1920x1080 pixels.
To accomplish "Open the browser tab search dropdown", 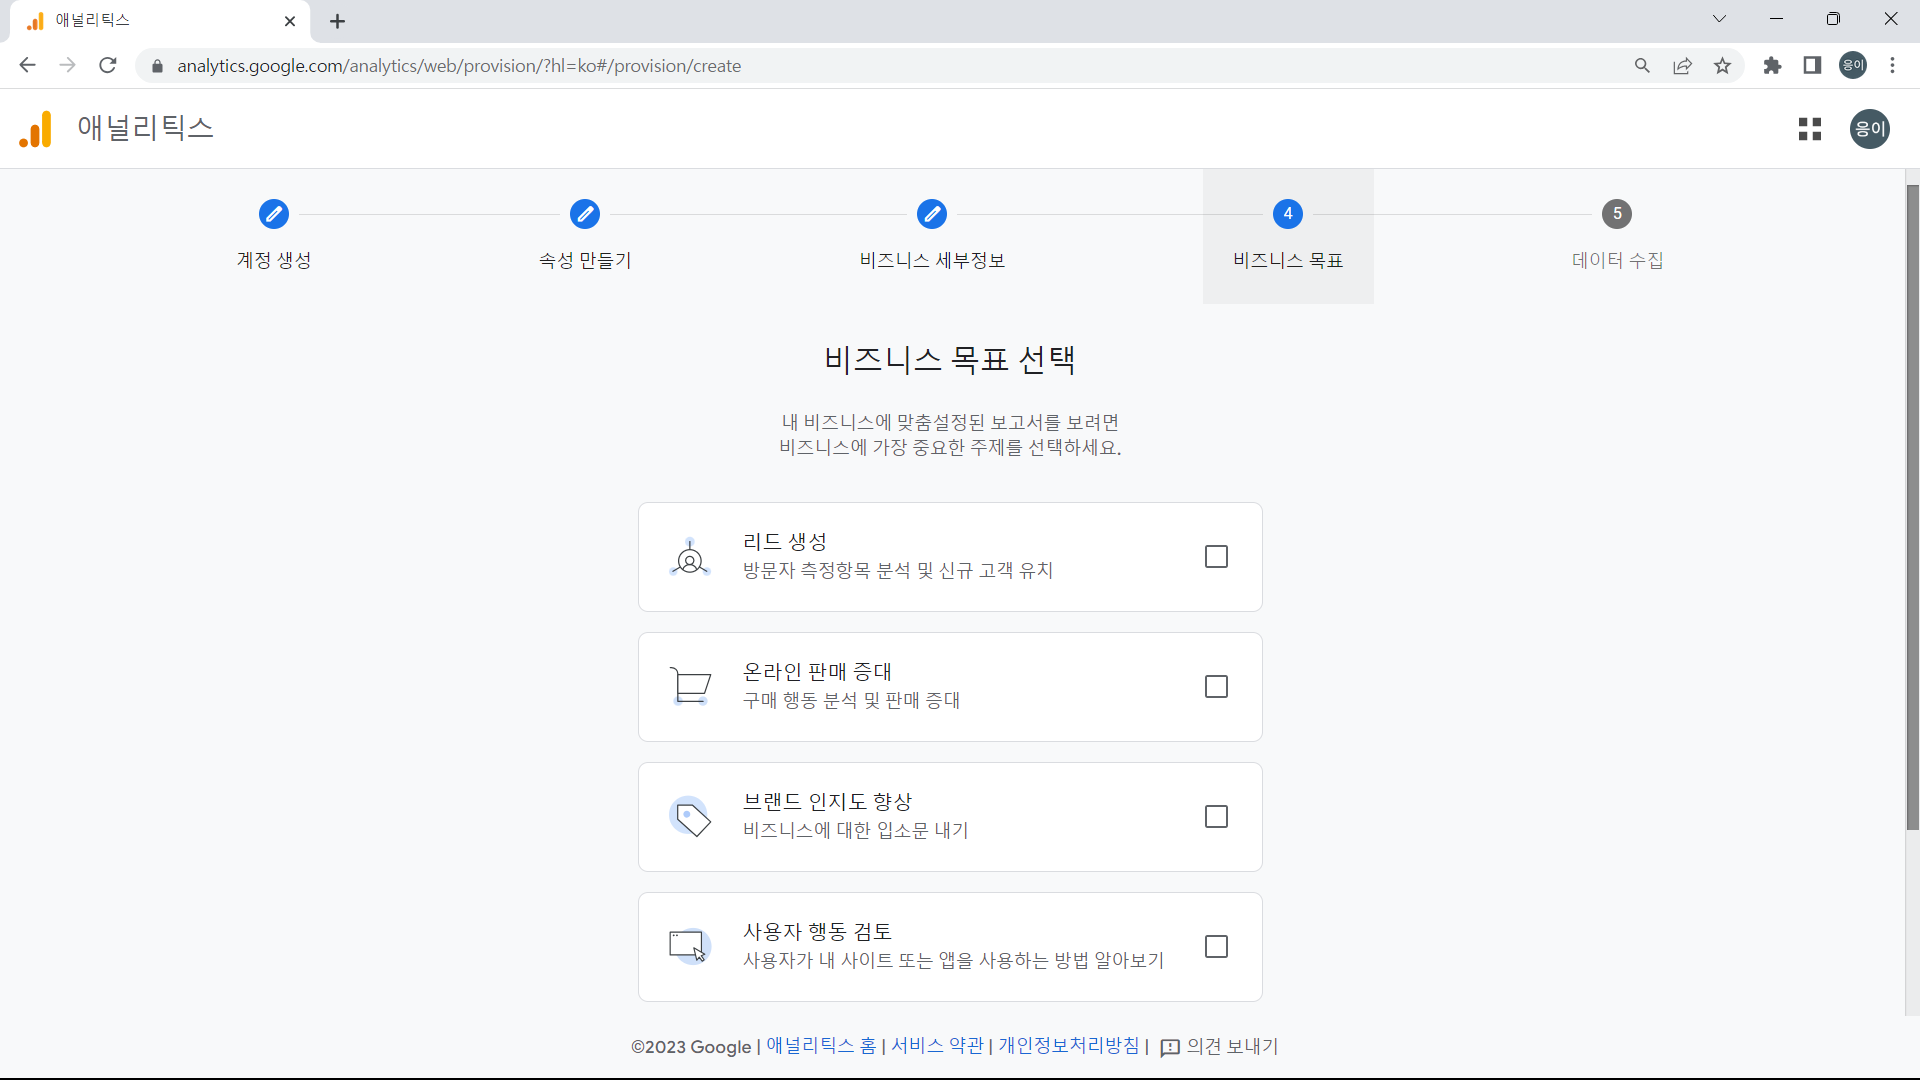I will 1719,19.
